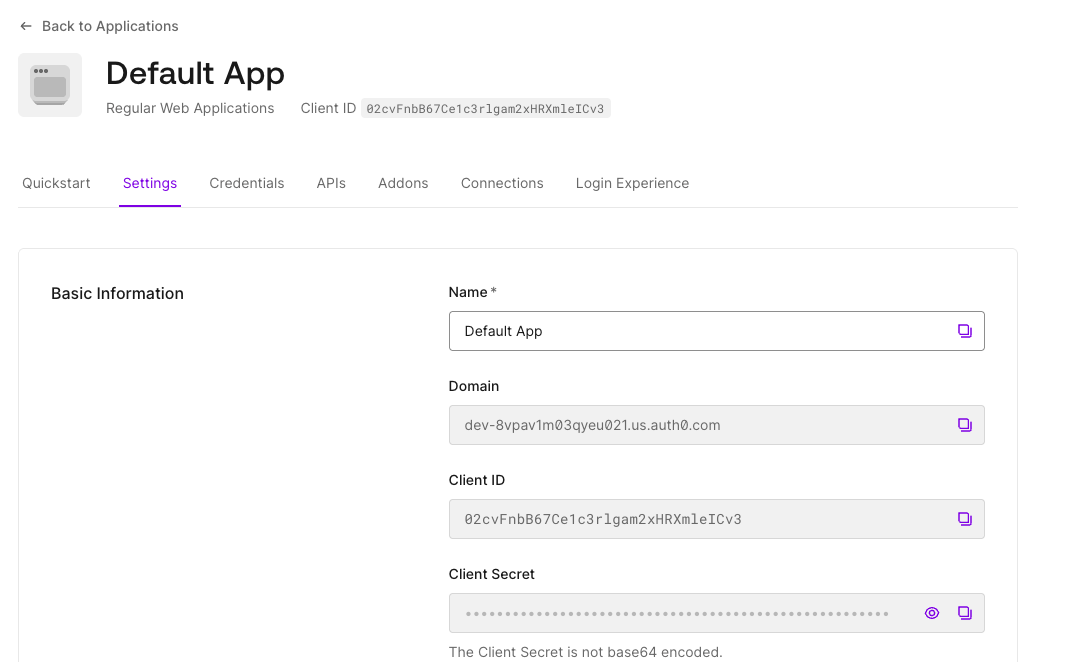Open the APIs tab
Viewport: 1088px width, 662px height.
click(331, 183)
